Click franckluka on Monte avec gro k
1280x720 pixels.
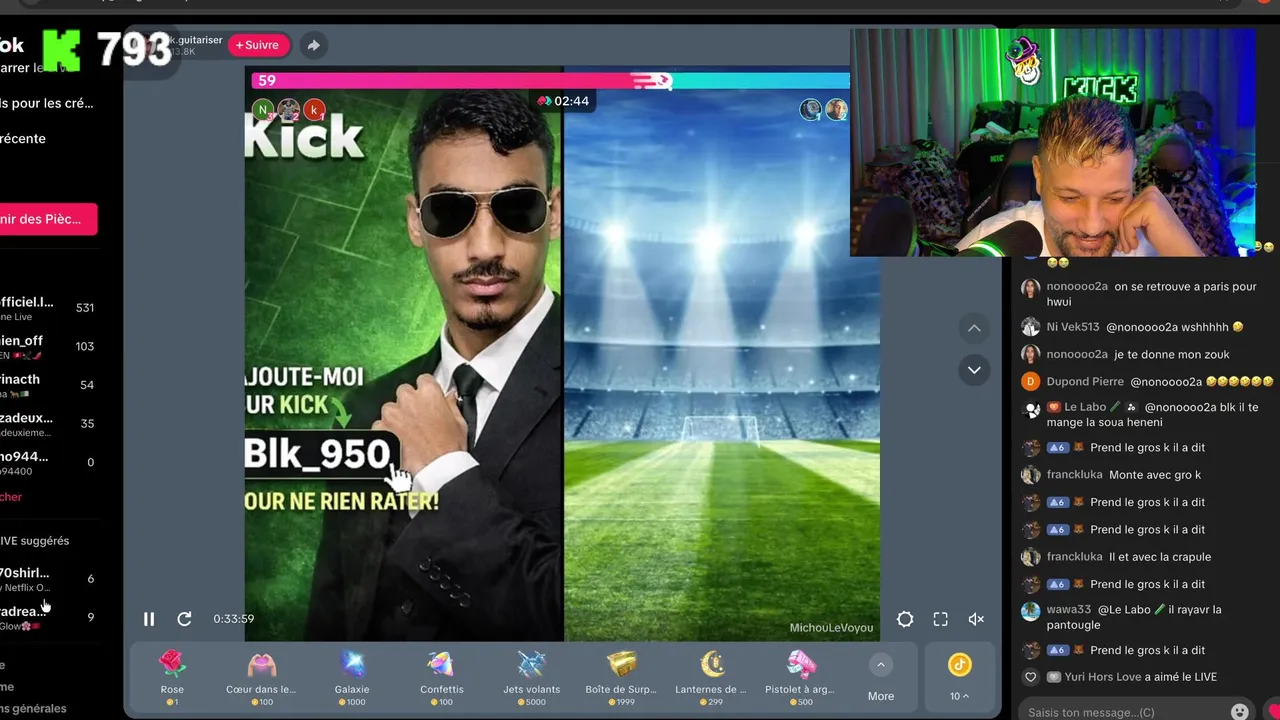coord(1075,475)
